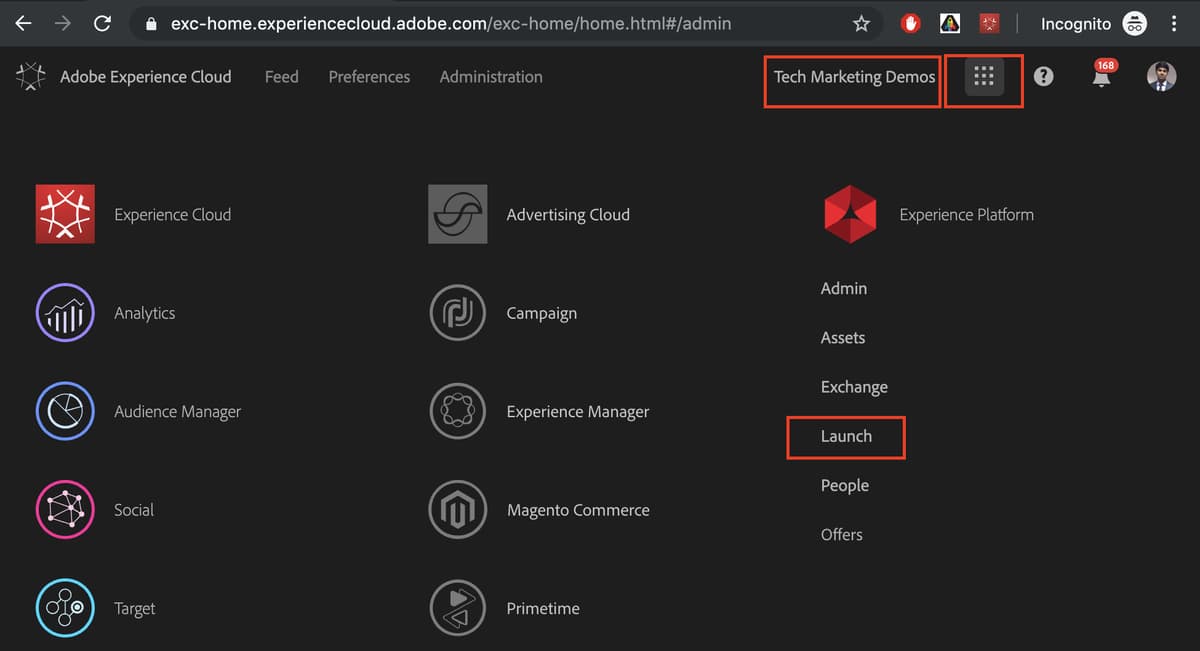Click the Tech Marketing Demos button
Image resolution: width=1200 pixels, height=651 pixels.
pos(851,76)
